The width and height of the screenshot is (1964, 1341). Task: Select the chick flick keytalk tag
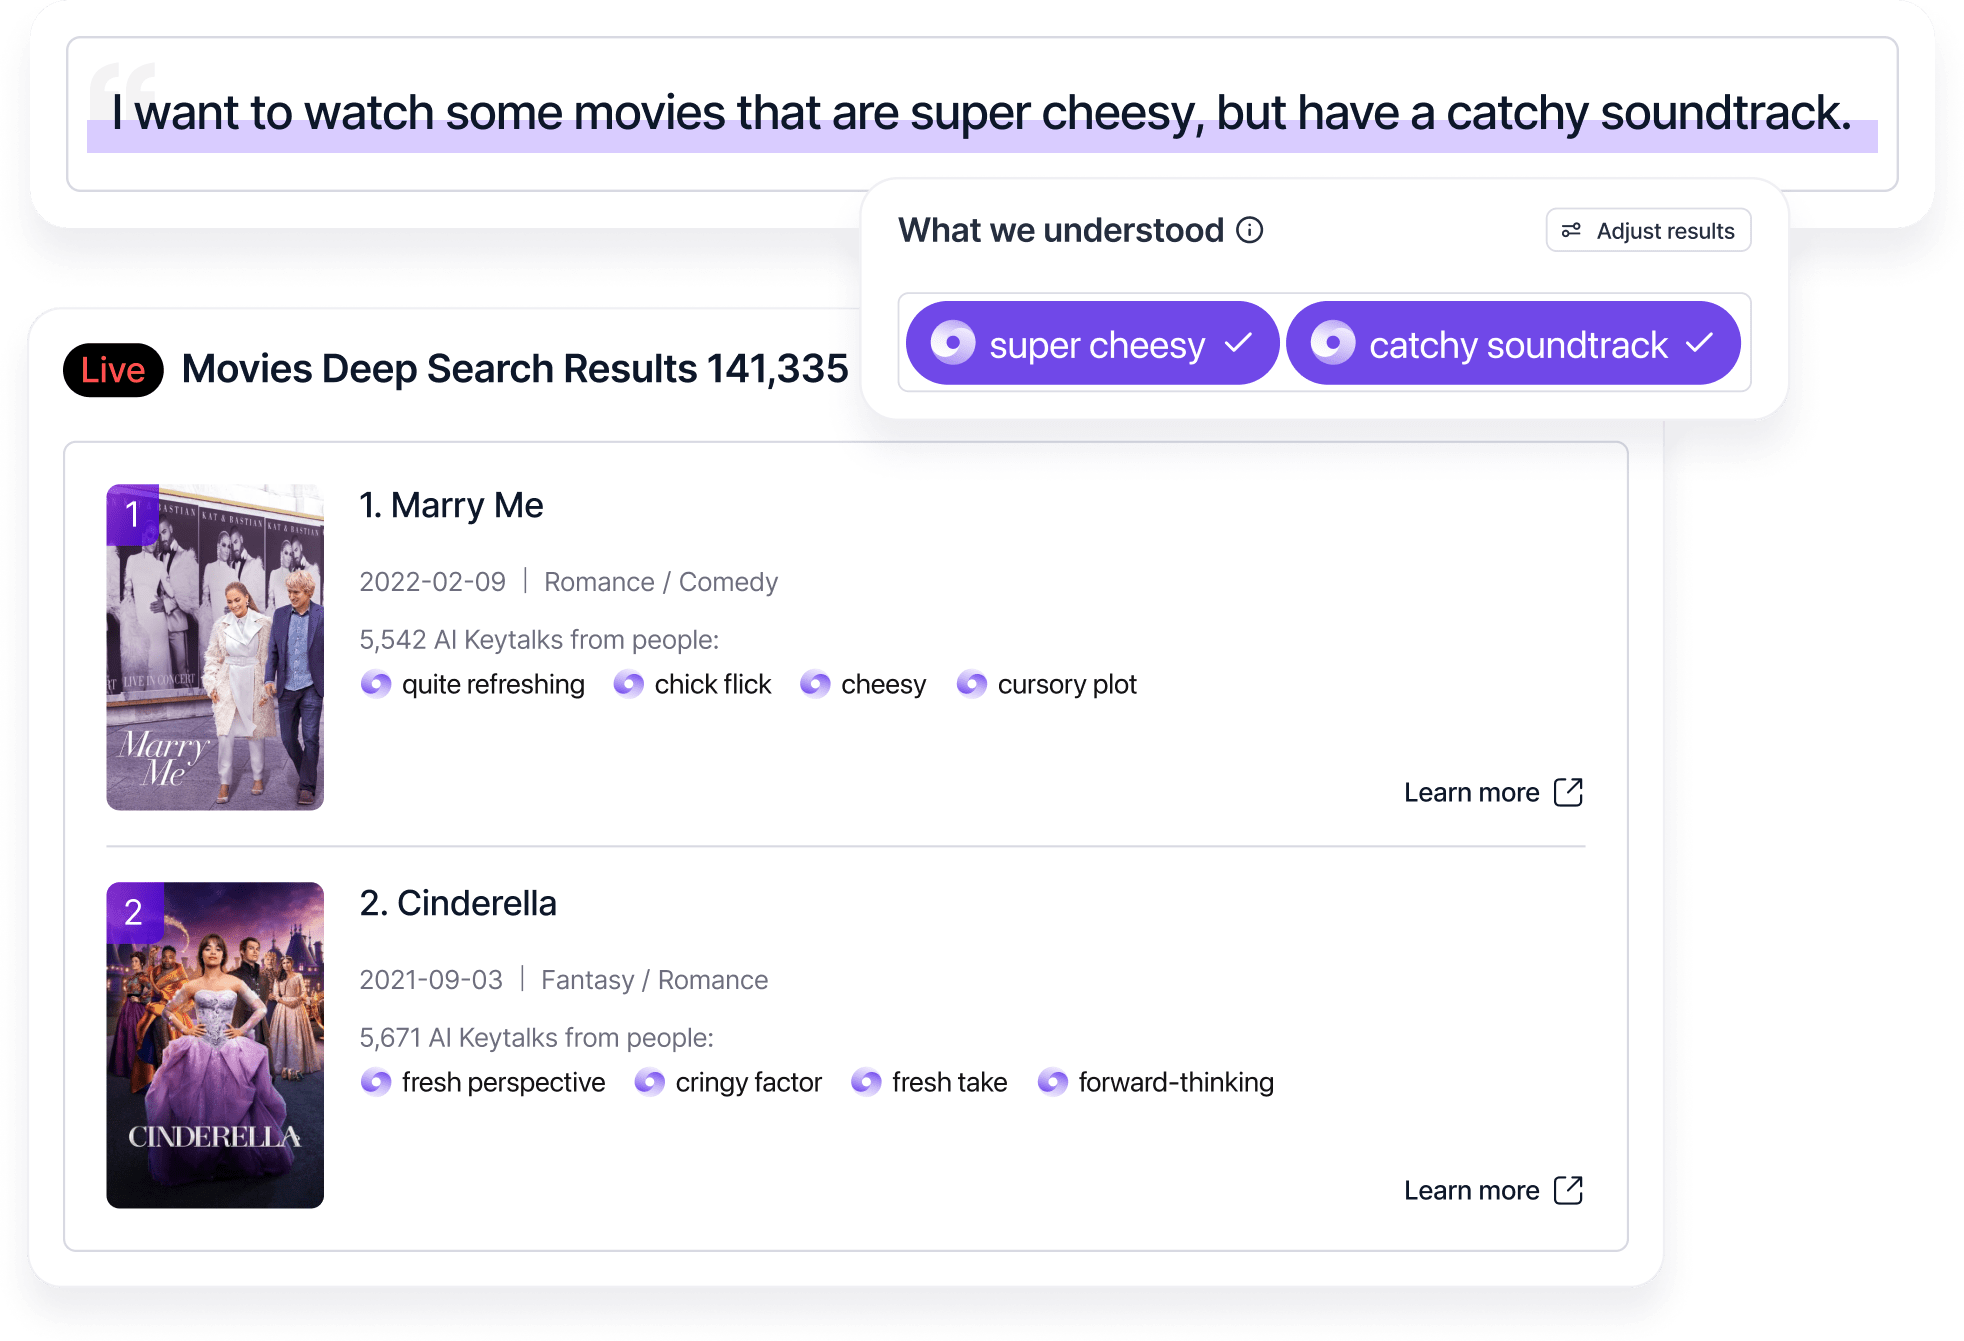click(692, 684)
